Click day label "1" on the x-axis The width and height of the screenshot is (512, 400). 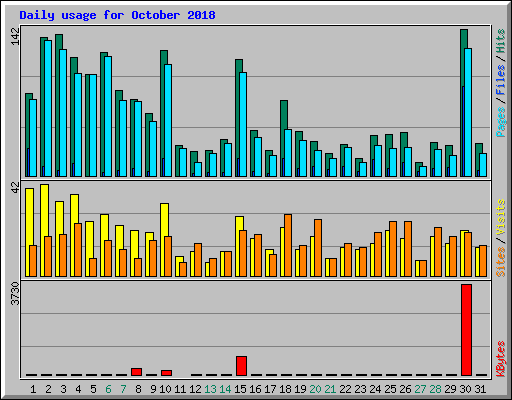tap(33, 389)
